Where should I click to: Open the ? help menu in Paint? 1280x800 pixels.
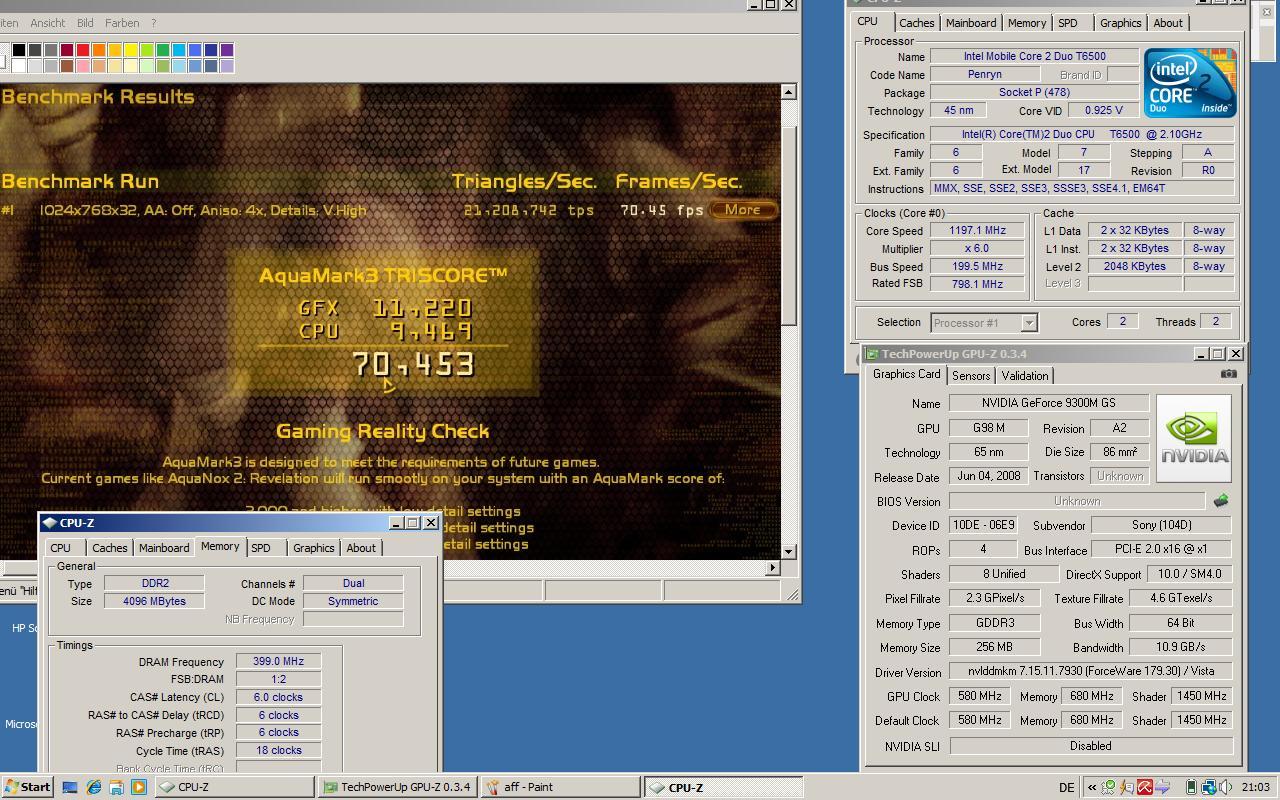click(x=153, y=23)
